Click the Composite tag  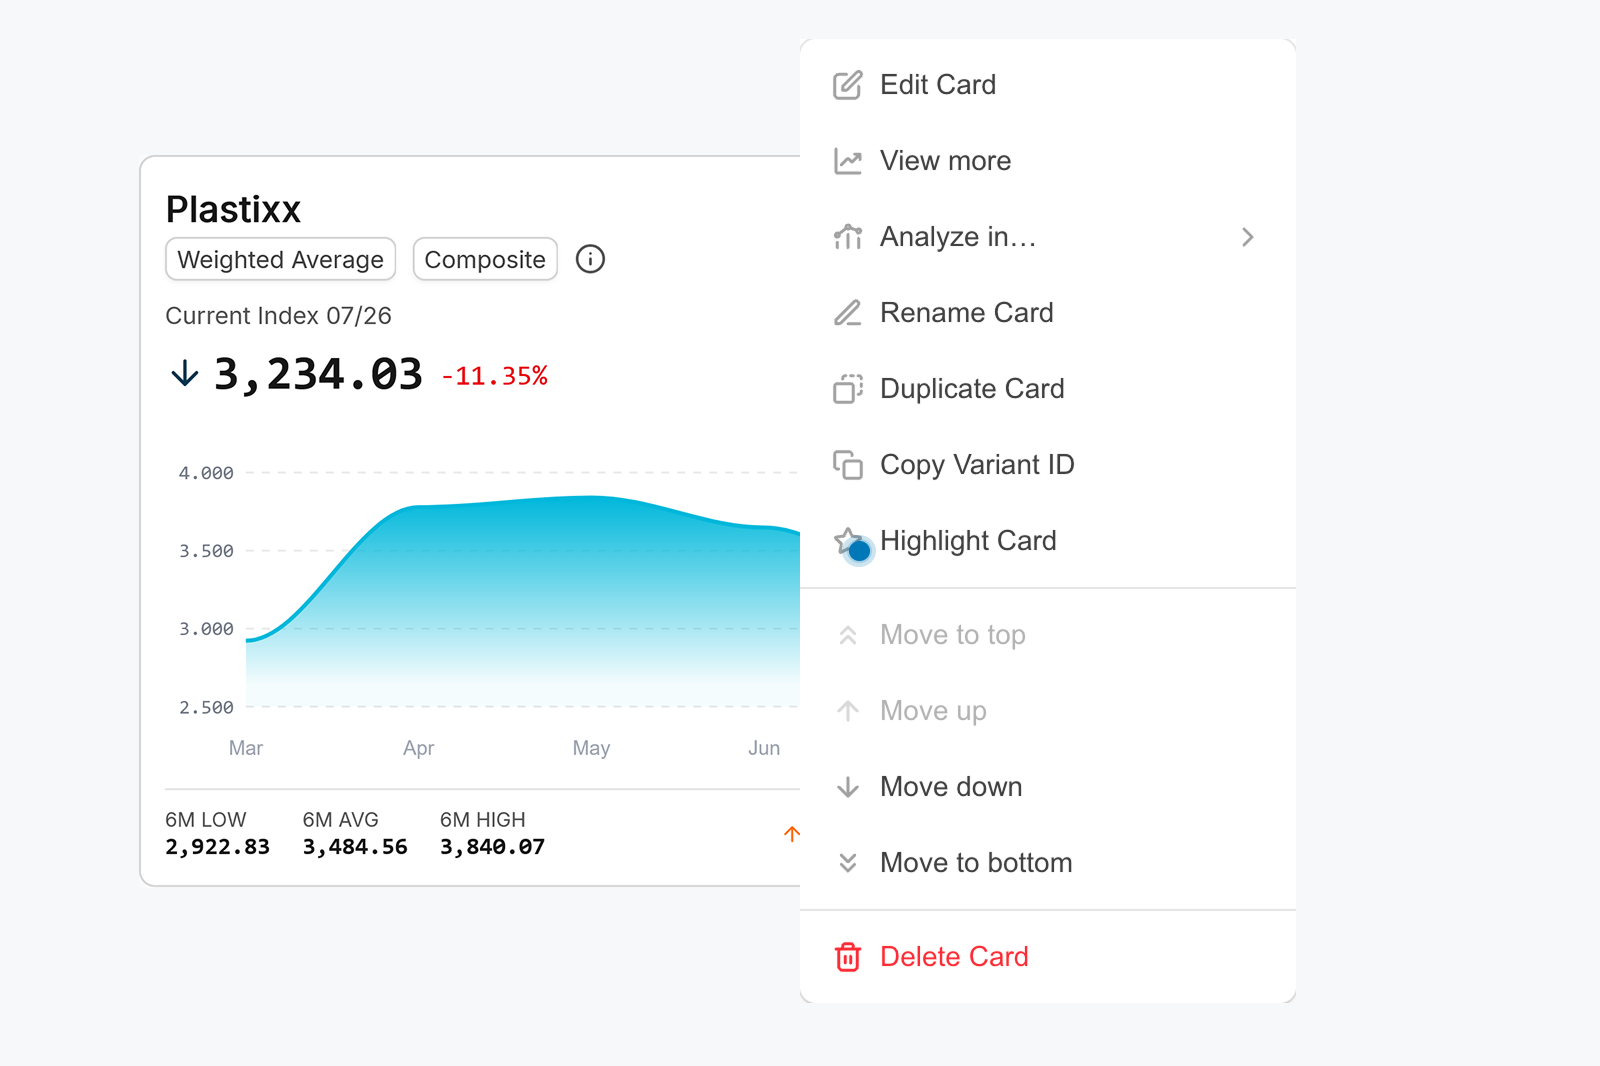click(485, 259)
